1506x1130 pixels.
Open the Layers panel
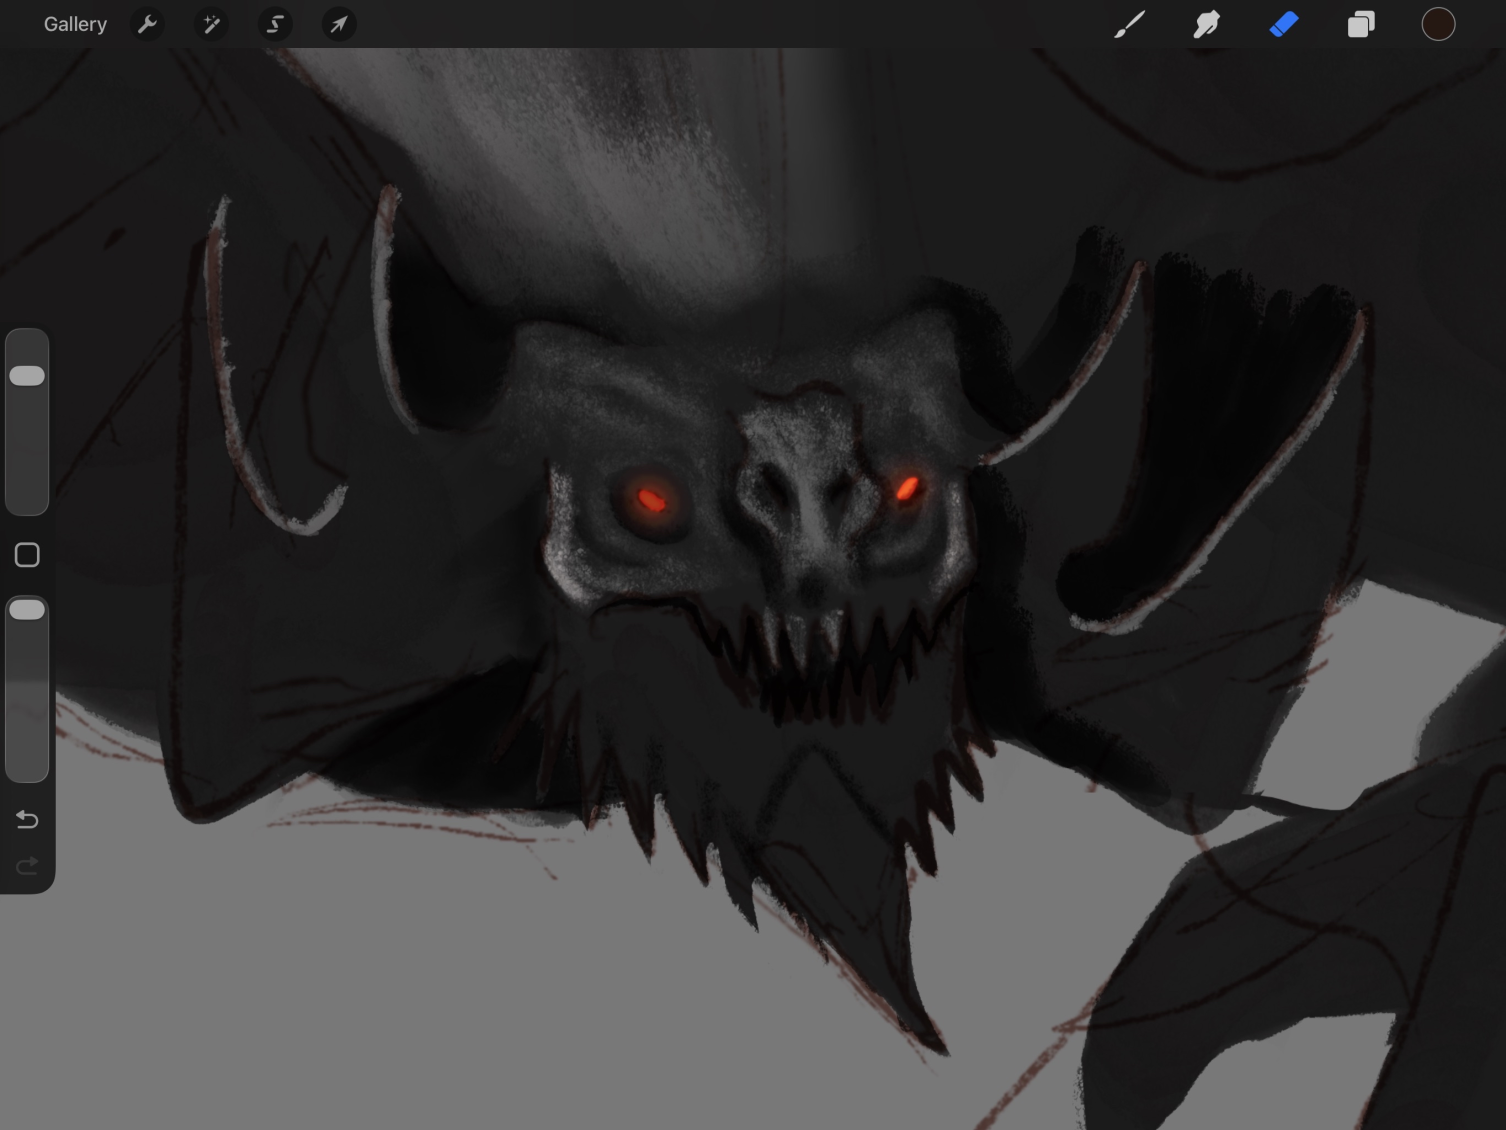1361,24
